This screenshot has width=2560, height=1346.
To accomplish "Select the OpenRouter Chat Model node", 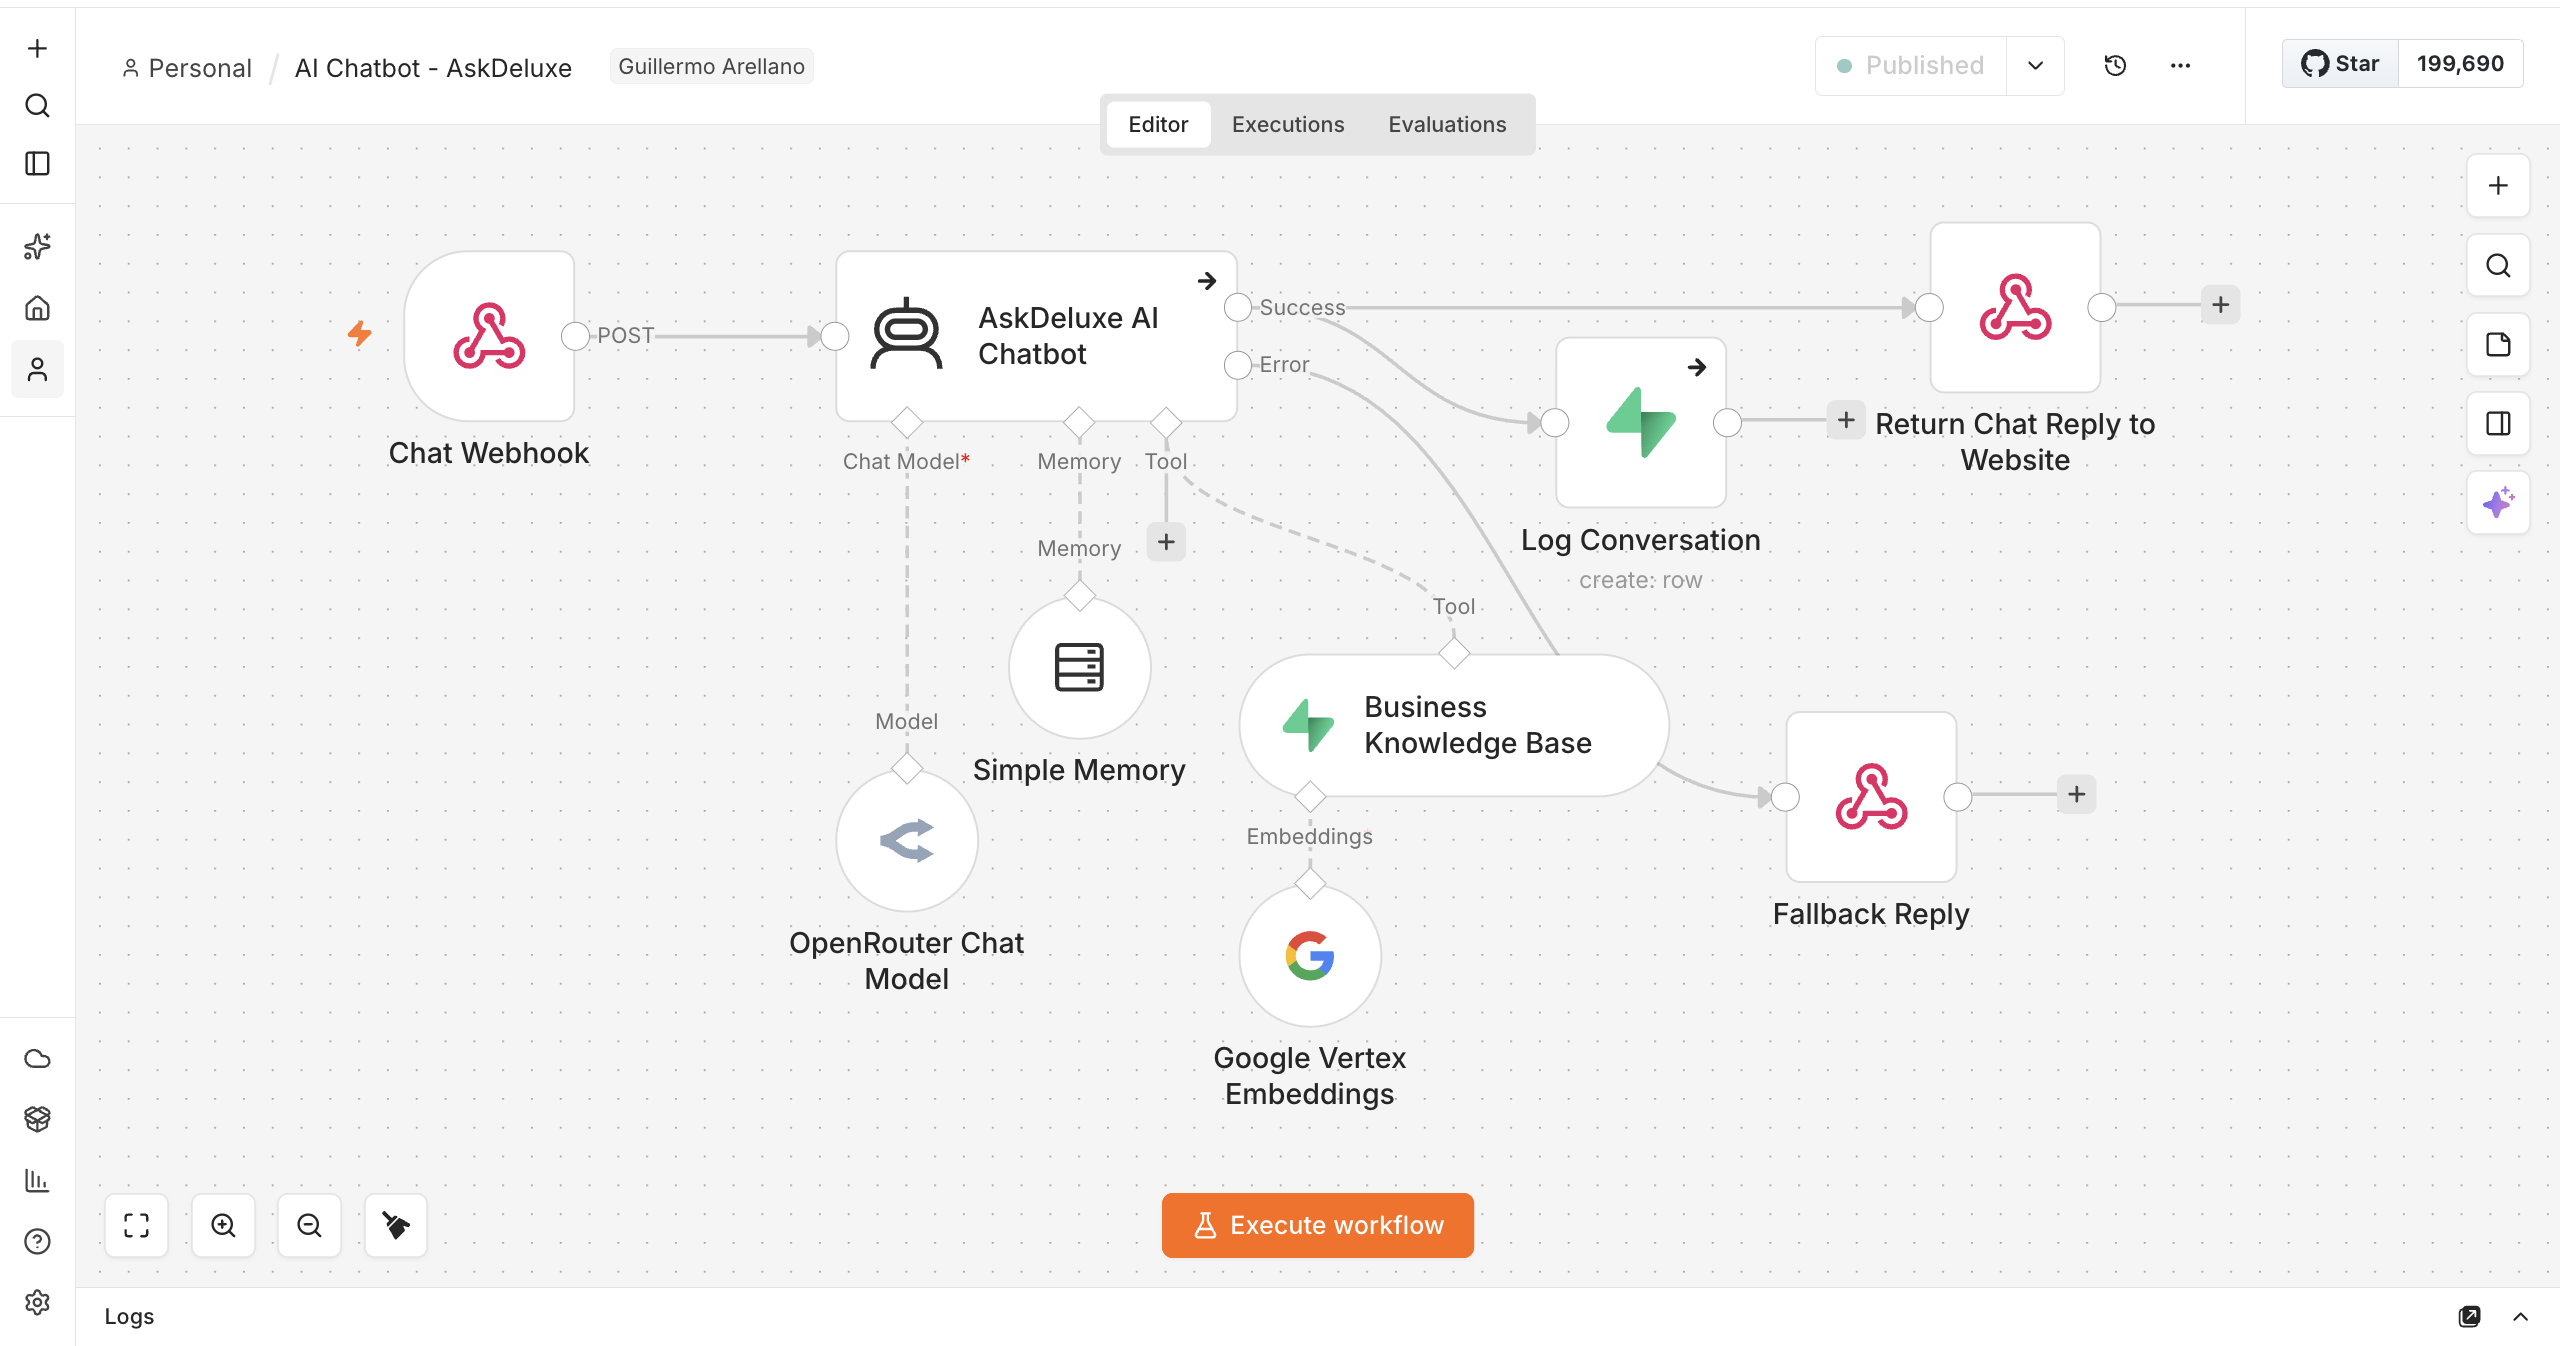I will [x=907, y=841].
